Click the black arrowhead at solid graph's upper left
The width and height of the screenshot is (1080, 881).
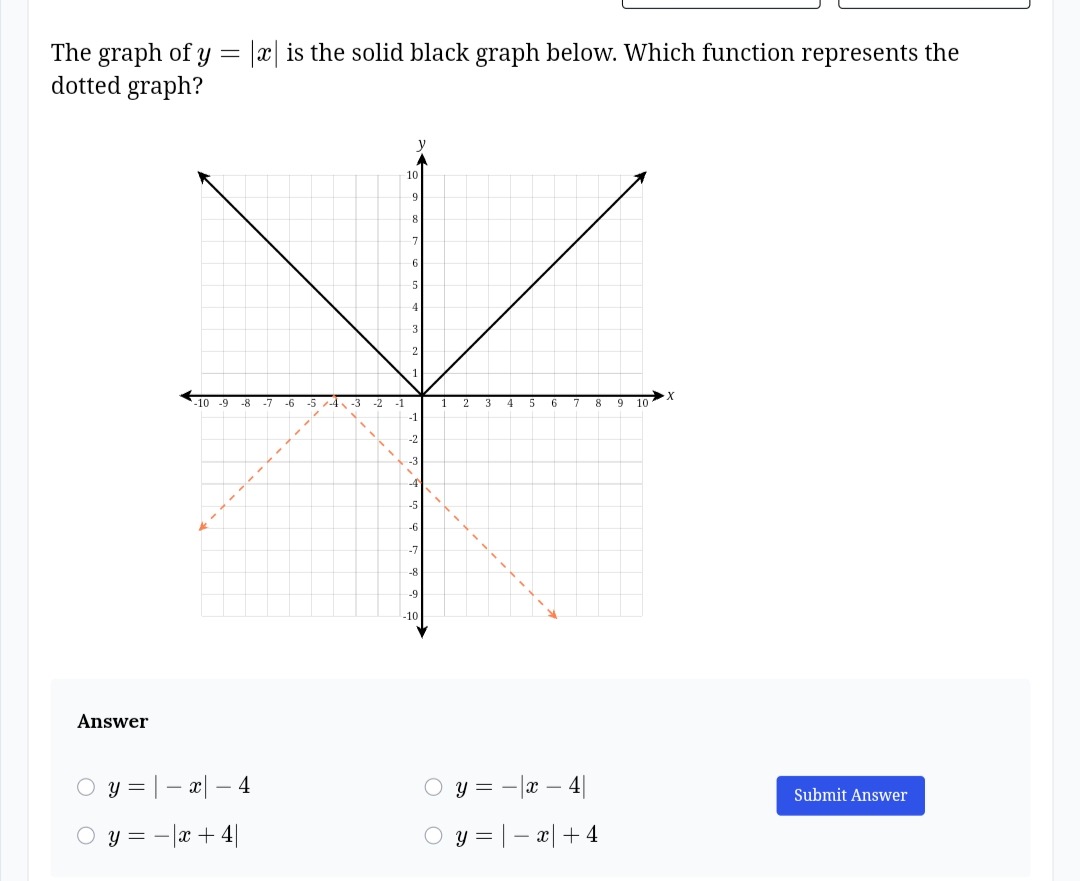[203, 177]
